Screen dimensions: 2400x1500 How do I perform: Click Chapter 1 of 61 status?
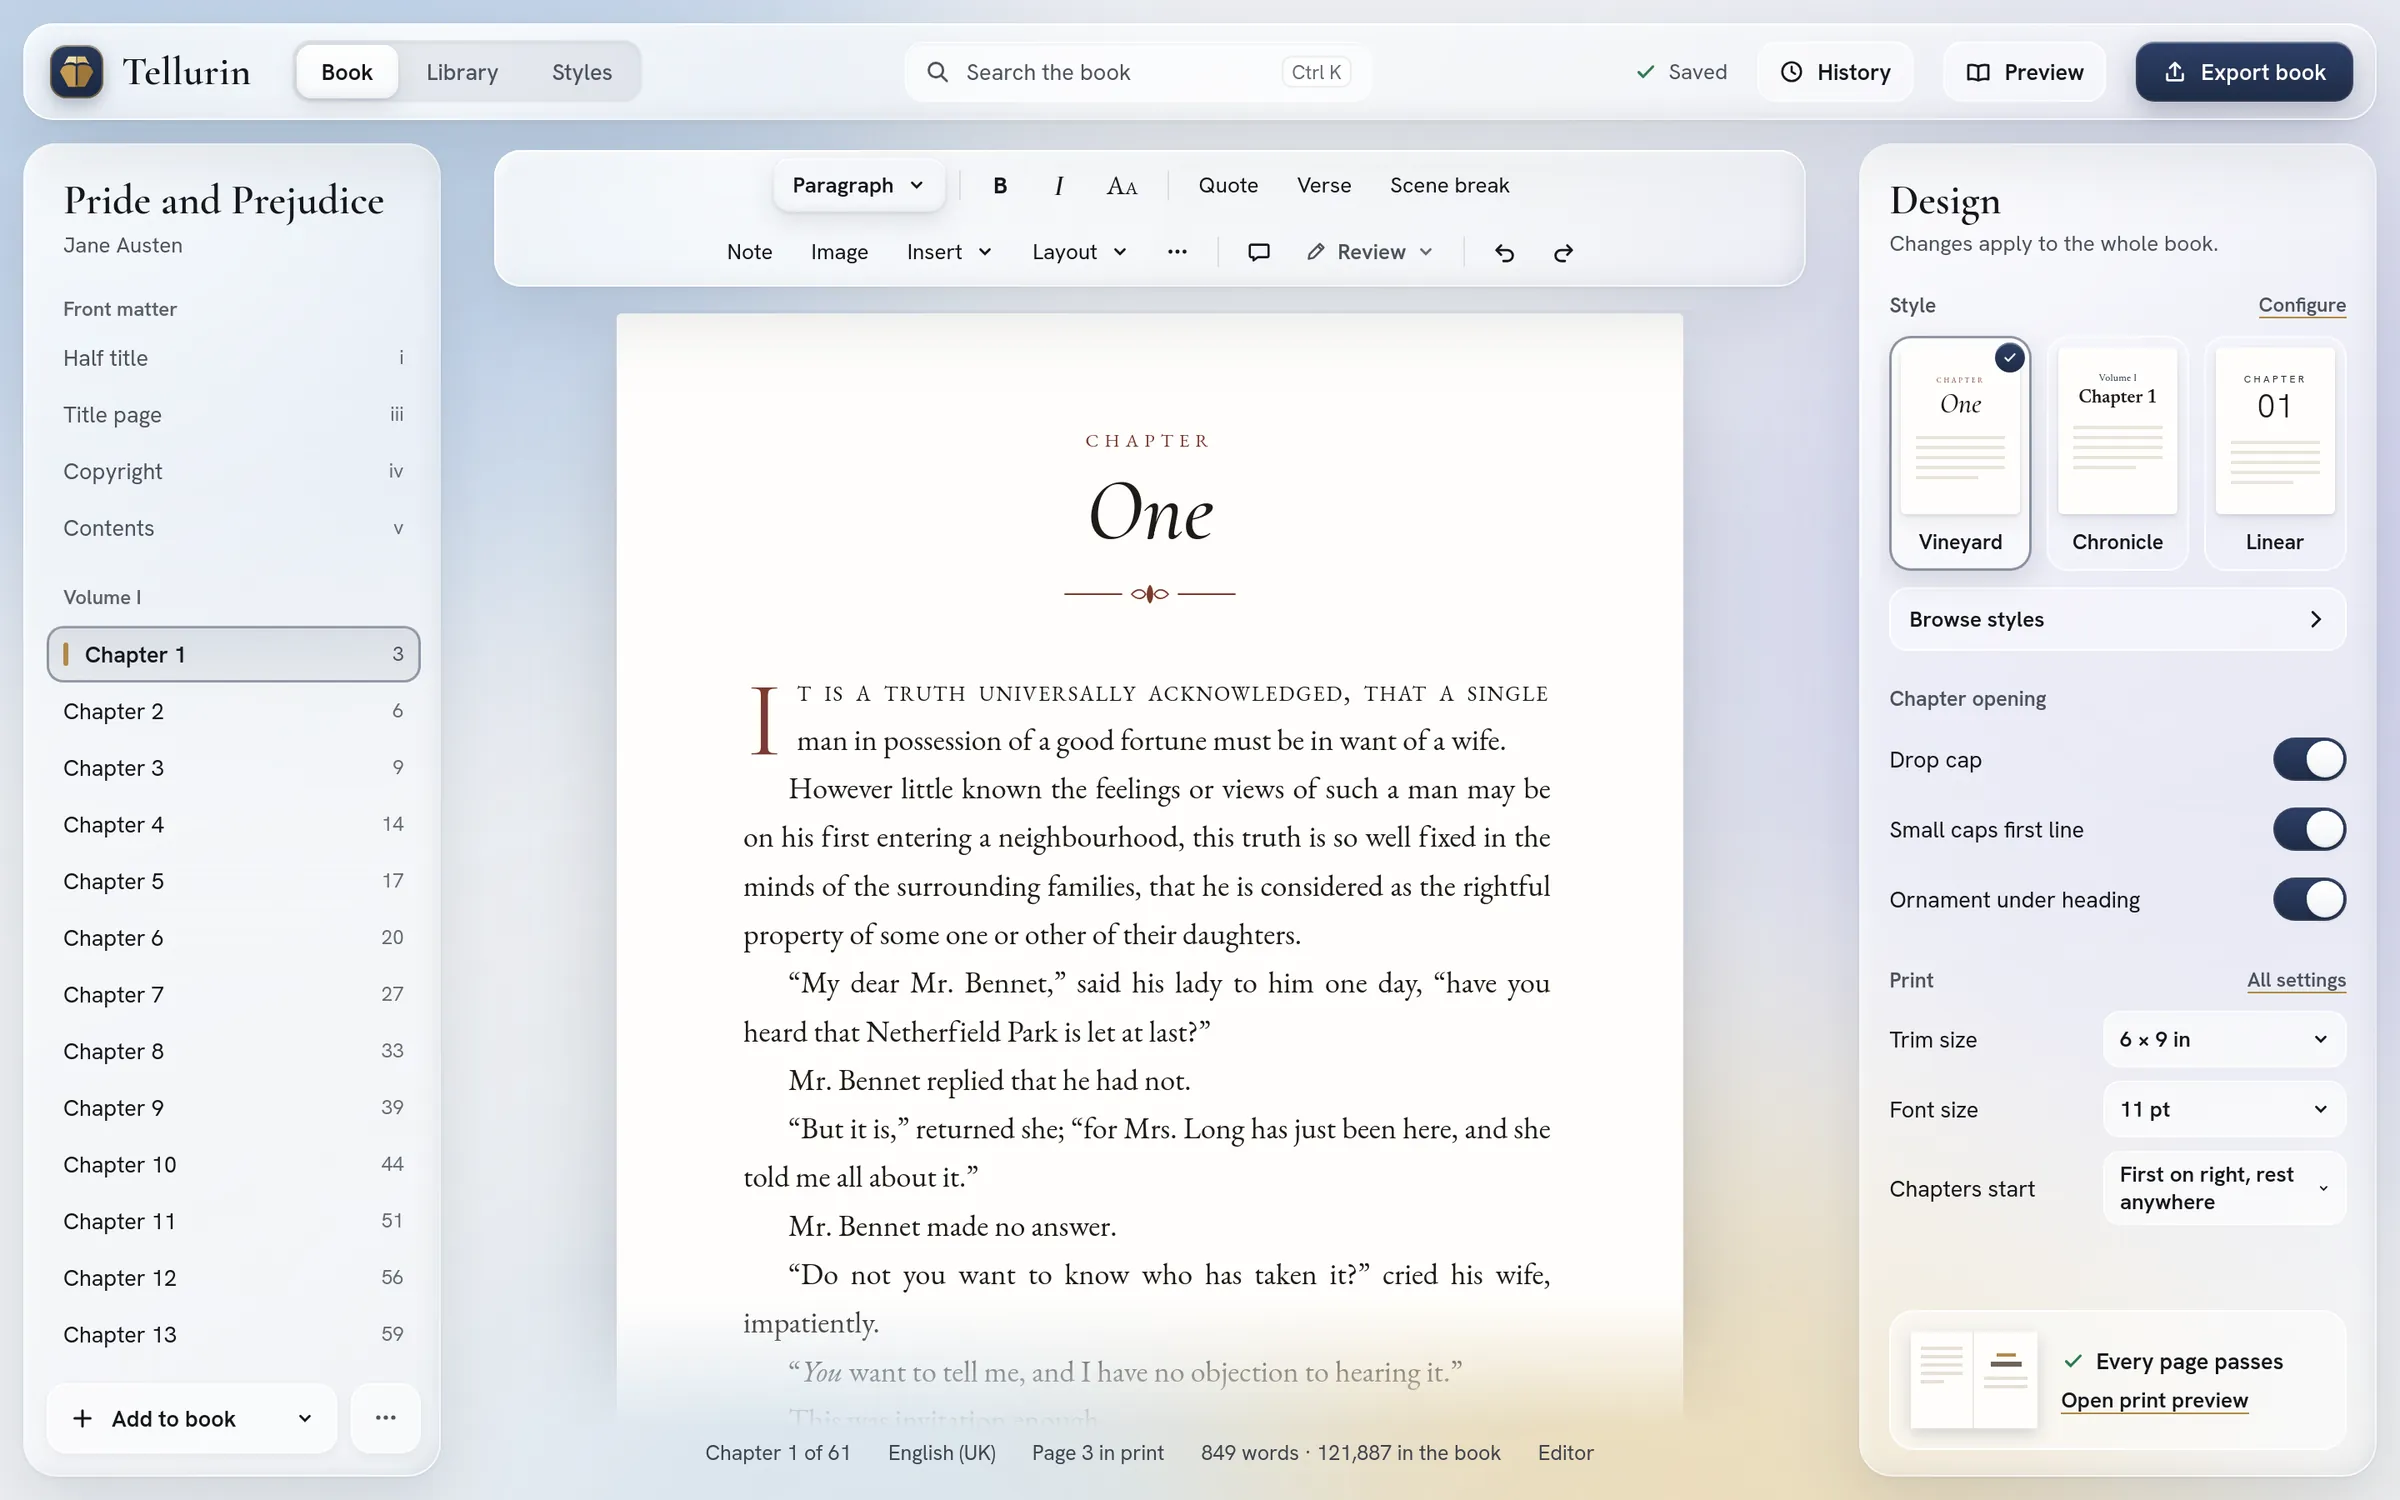[x=777, y=1453]
